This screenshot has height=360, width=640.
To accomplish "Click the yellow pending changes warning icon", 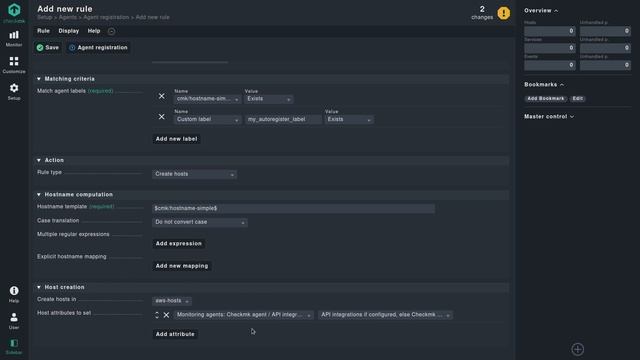I will pyautogui.click(x=504, y=13).
